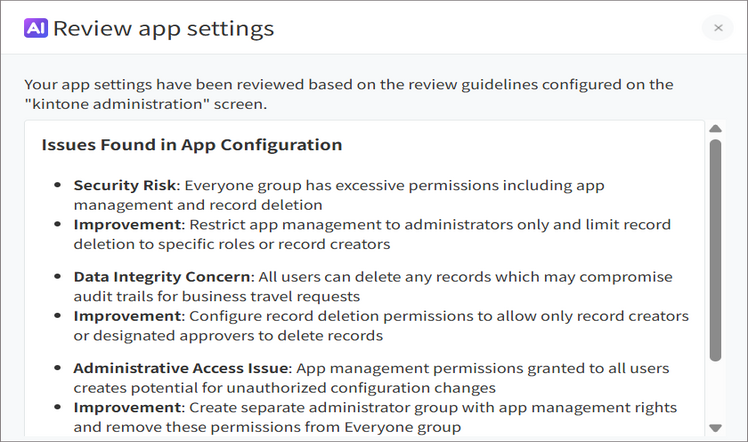Viewport: 748px width, 442px height.
Task: Click the "Security Risk" bold label
Action: pos(124,185)
